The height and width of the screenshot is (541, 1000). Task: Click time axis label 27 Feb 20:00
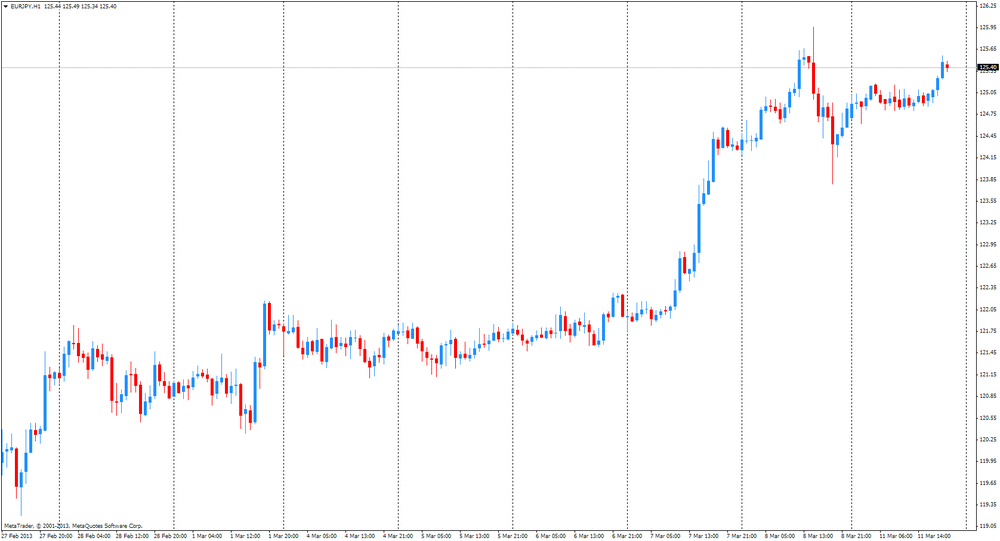click(x=56, y=536)
